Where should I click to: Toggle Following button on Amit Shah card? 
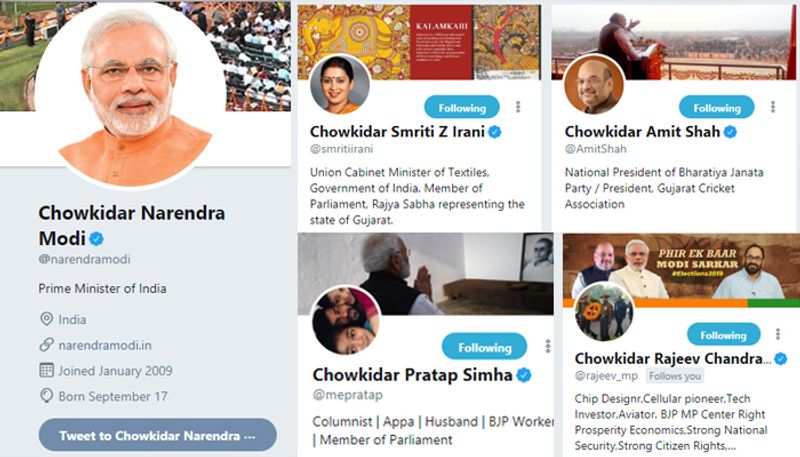[716, 107]
